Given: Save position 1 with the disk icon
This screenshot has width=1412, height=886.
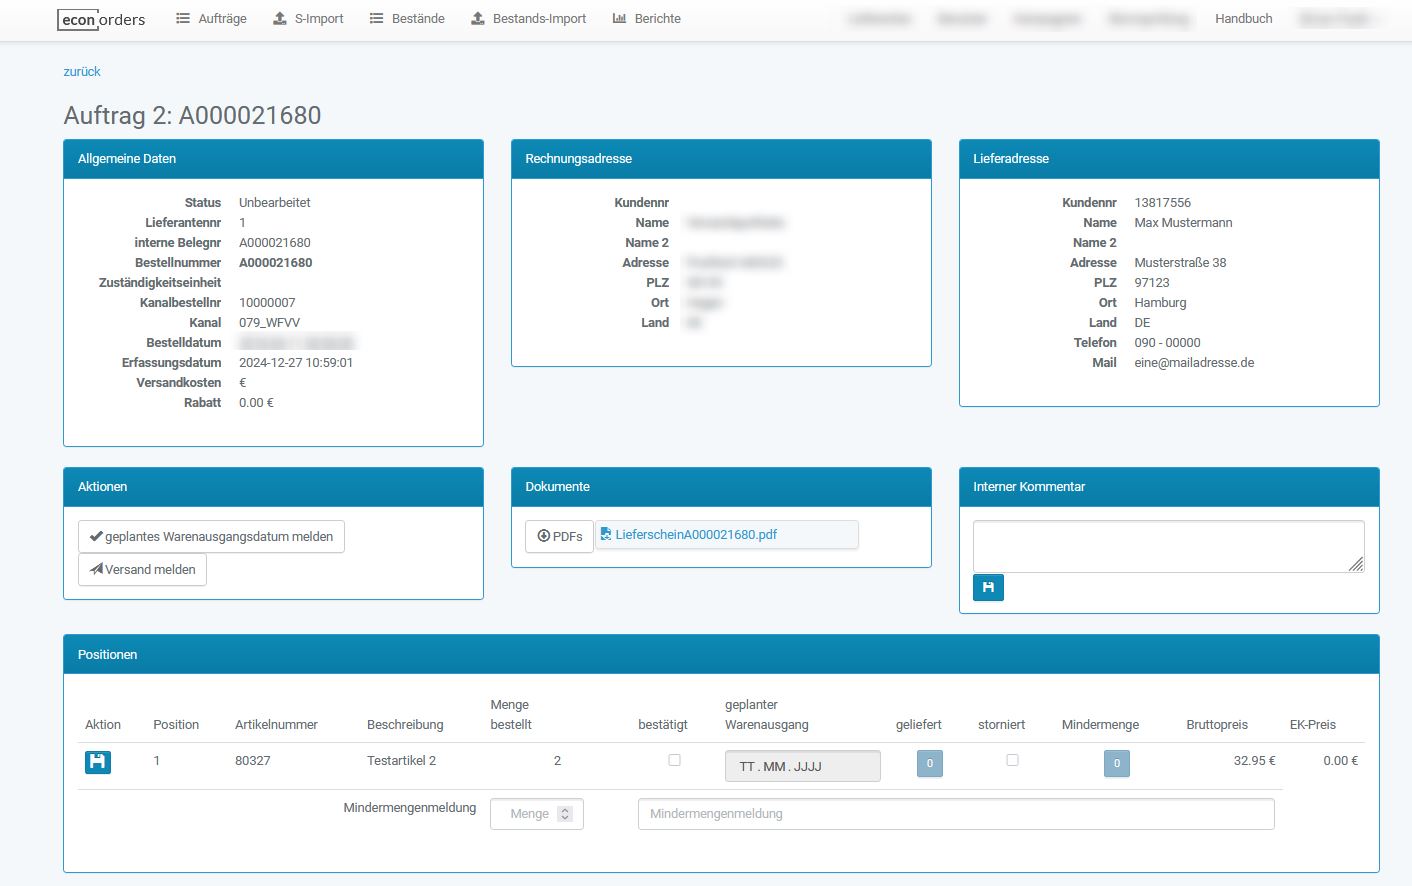Looking at the screenshot, I should (x=98, y=762).
